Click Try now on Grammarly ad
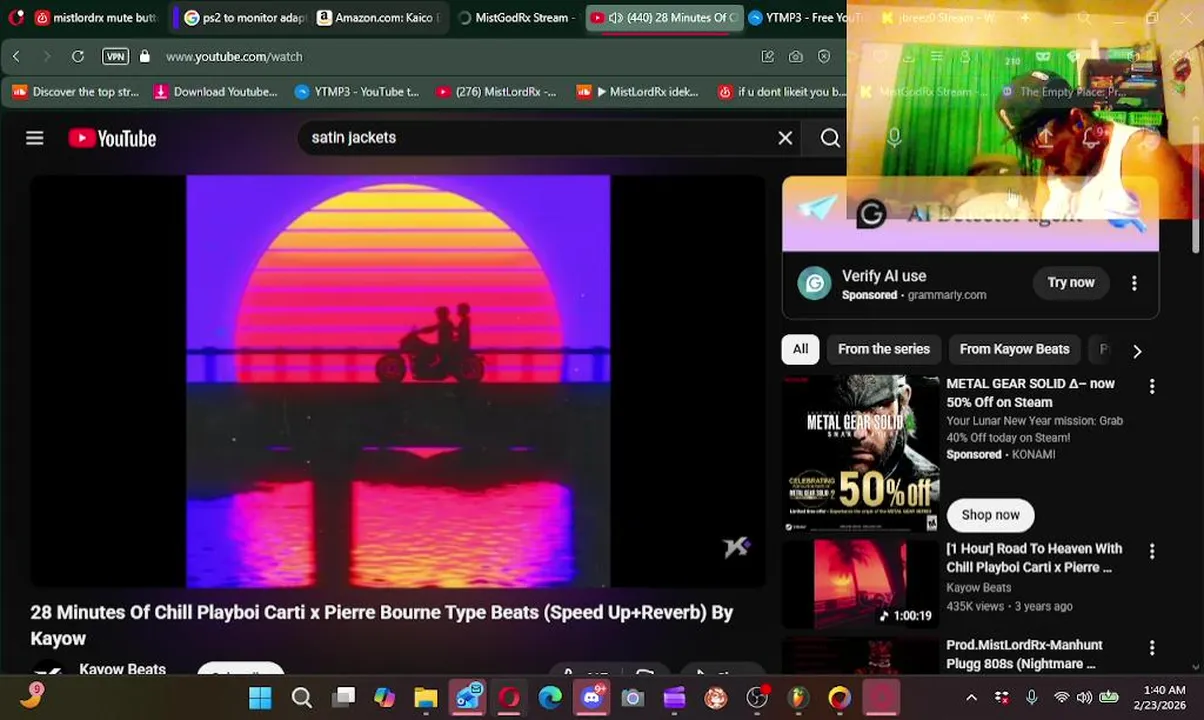The height and width of the screenshot is (720, 1204). pyautogui.click(x=1071, y=283)
